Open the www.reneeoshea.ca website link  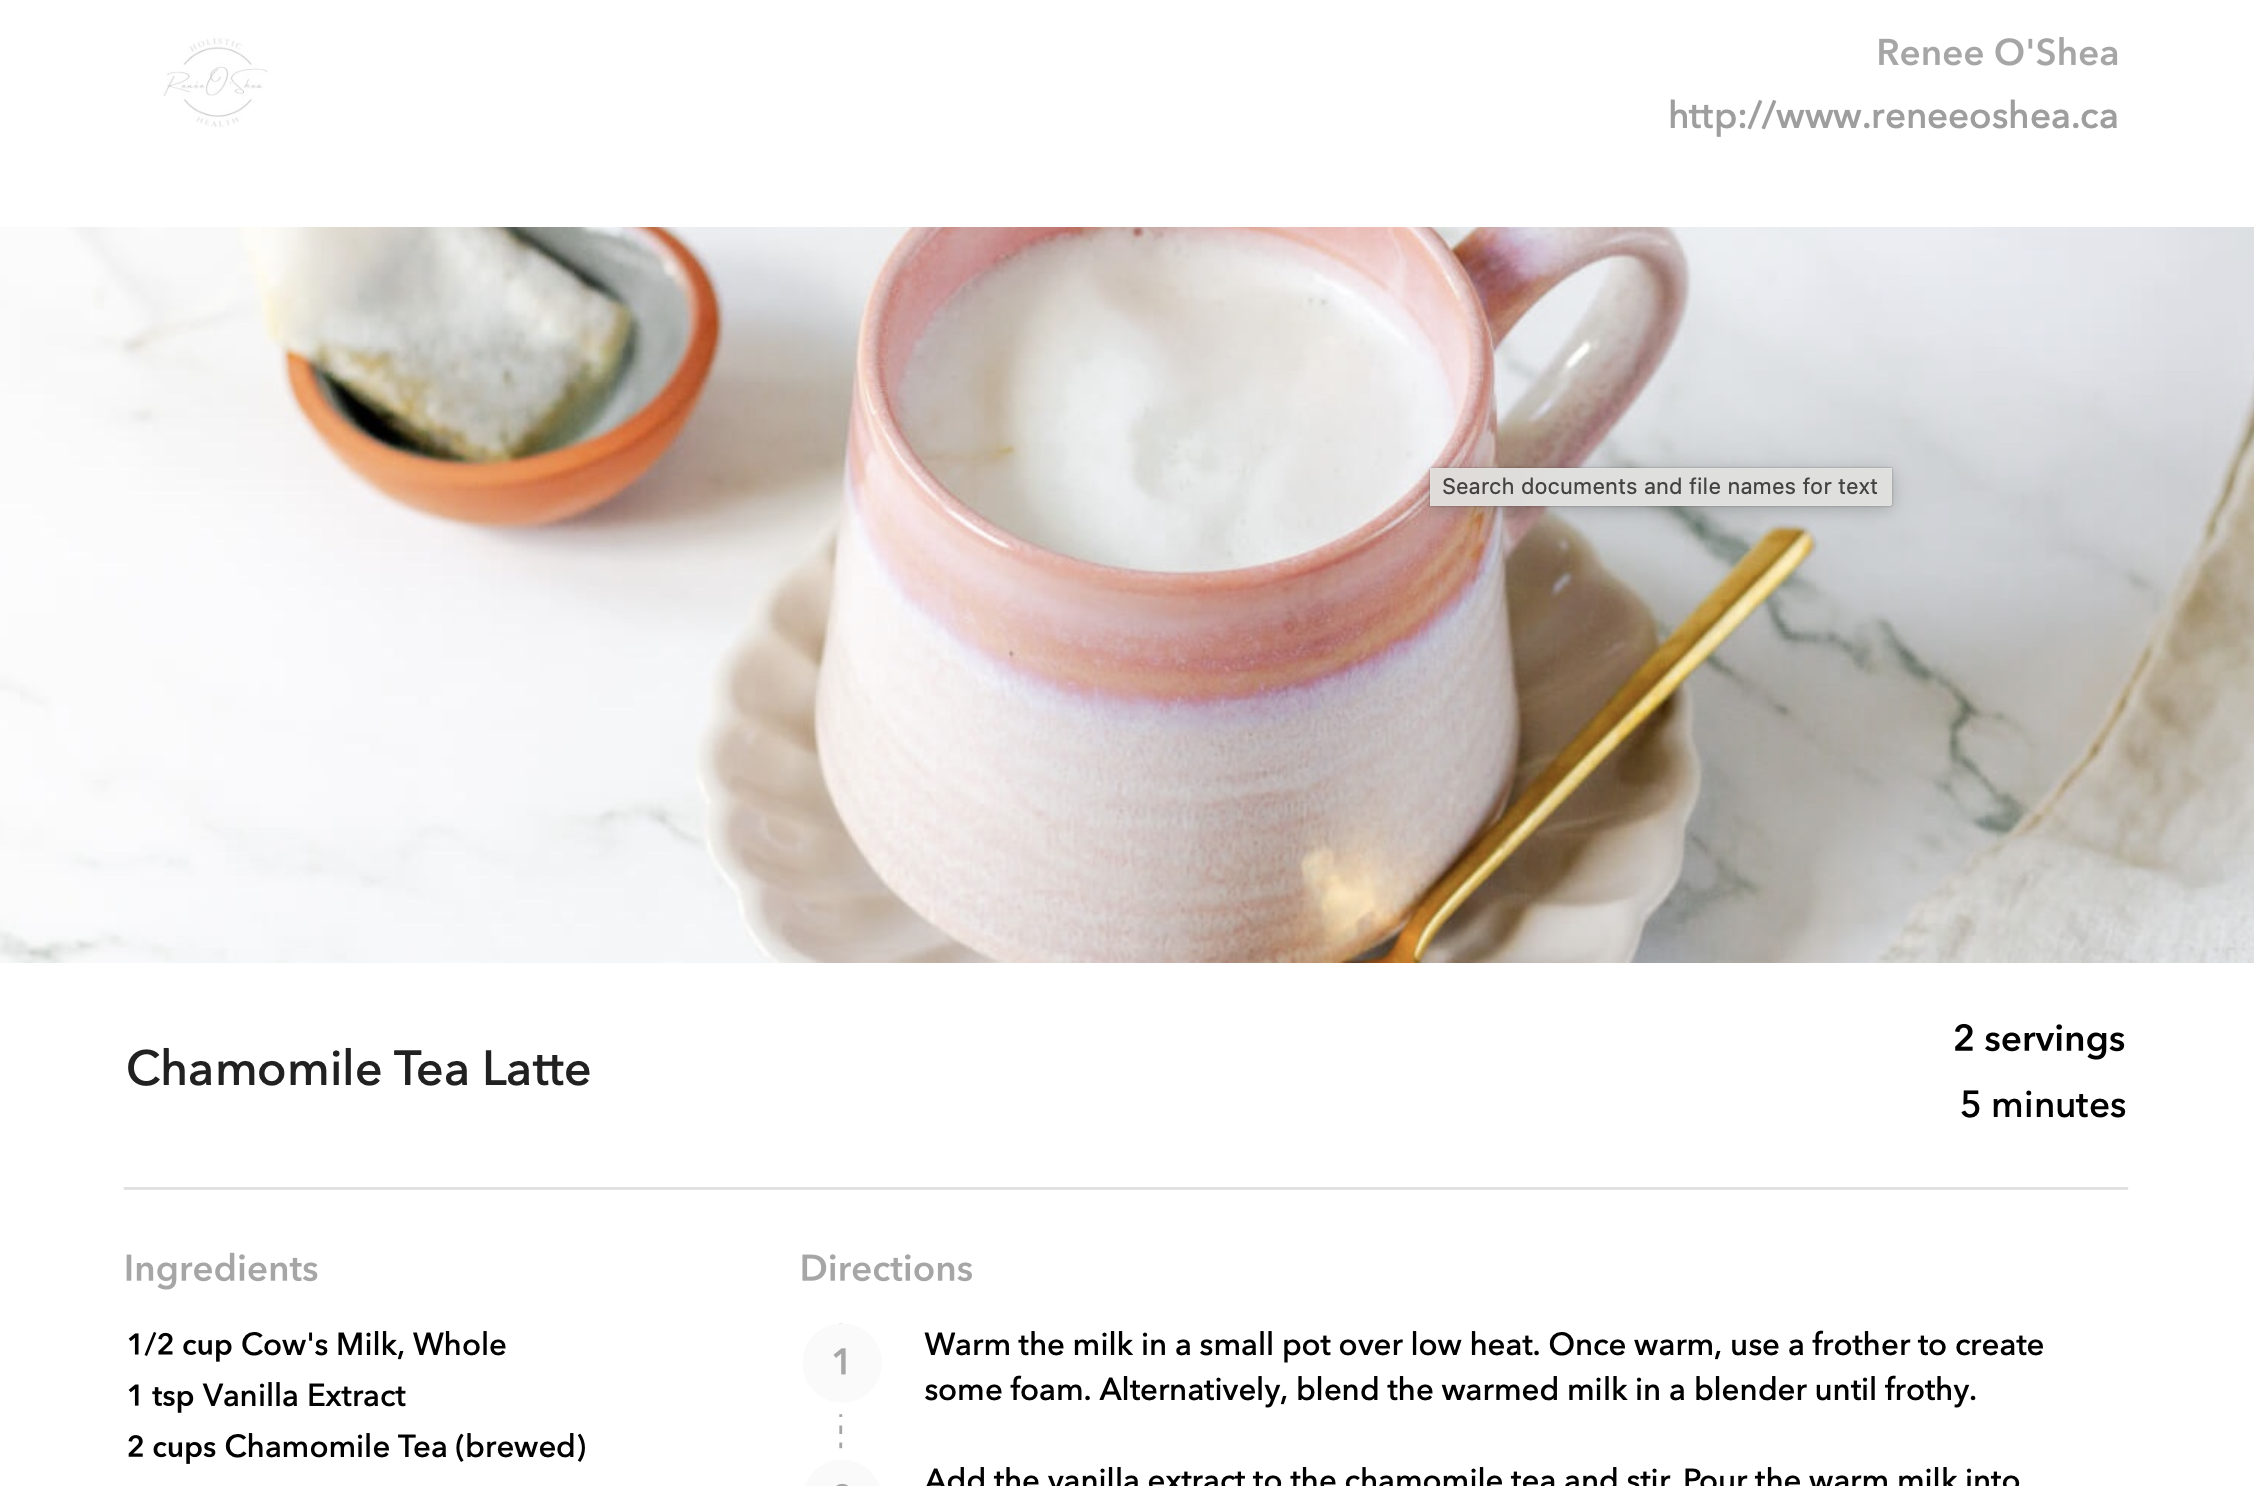1892,116
